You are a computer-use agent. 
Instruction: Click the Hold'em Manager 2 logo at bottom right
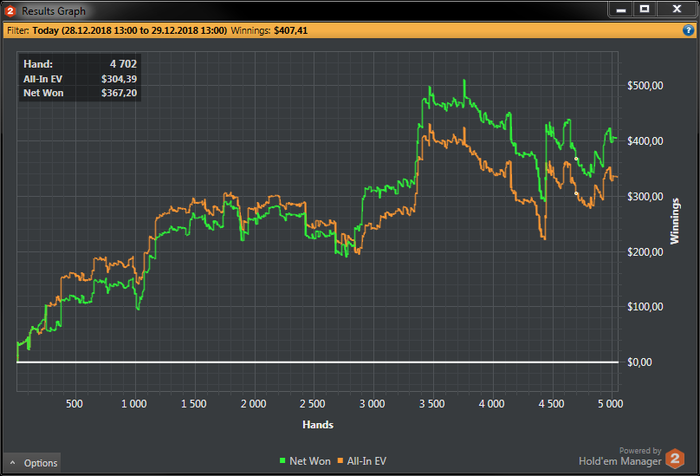tap(675, 459)
